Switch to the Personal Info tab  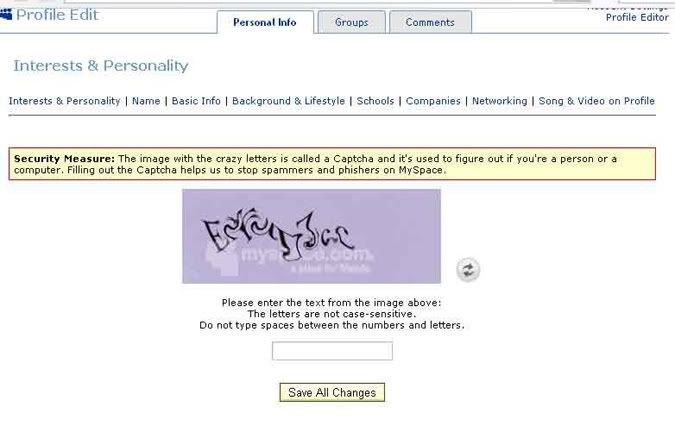coord(265,22)
